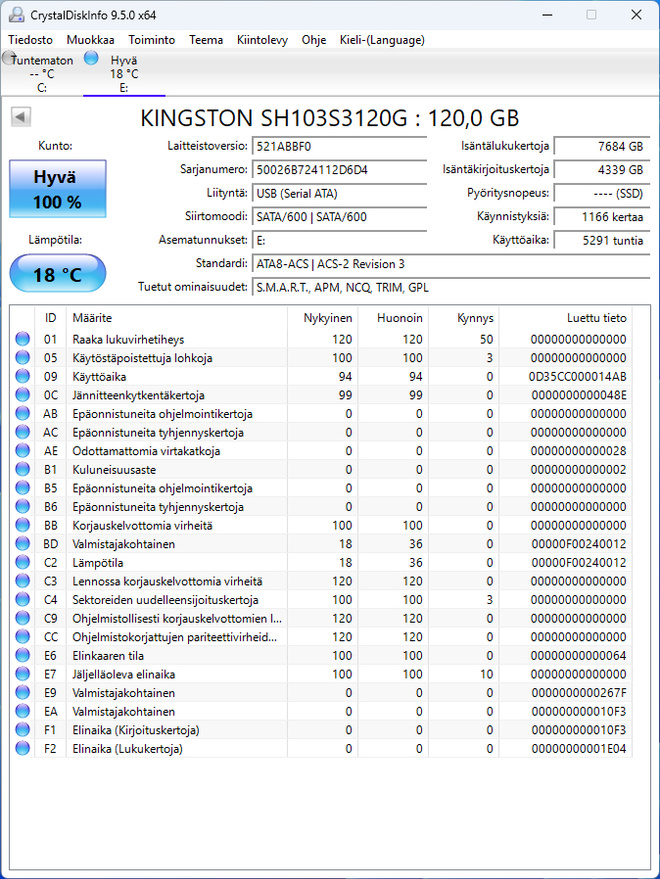Screen dimensions: 660x879
Task: Click status icon for attribute B6 row
Action: tap(22, 506)
